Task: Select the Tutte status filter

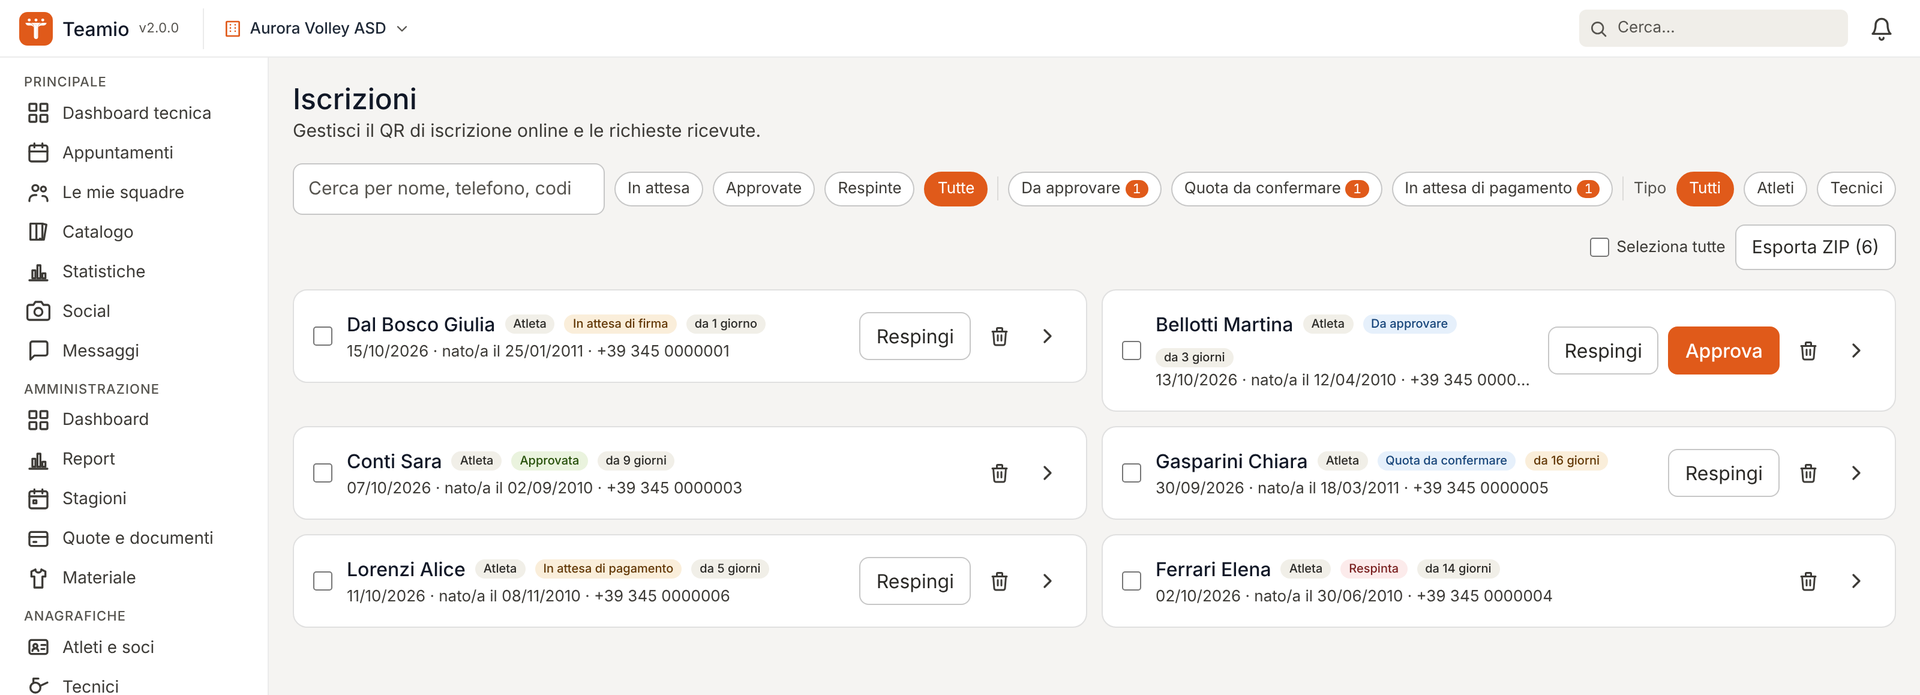Action: click(955, 189)
